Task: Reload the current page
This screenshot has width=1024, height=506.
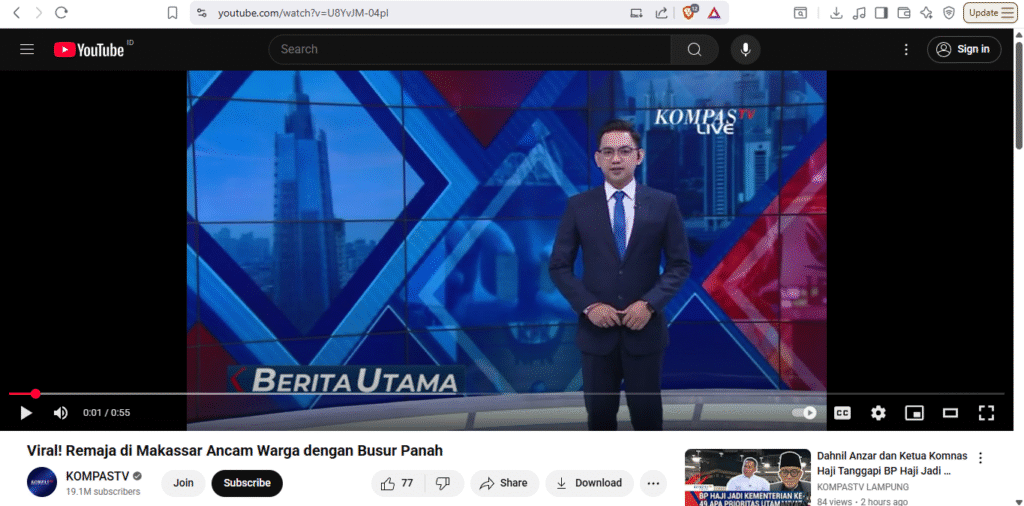Action: click(x=61, y=12)
